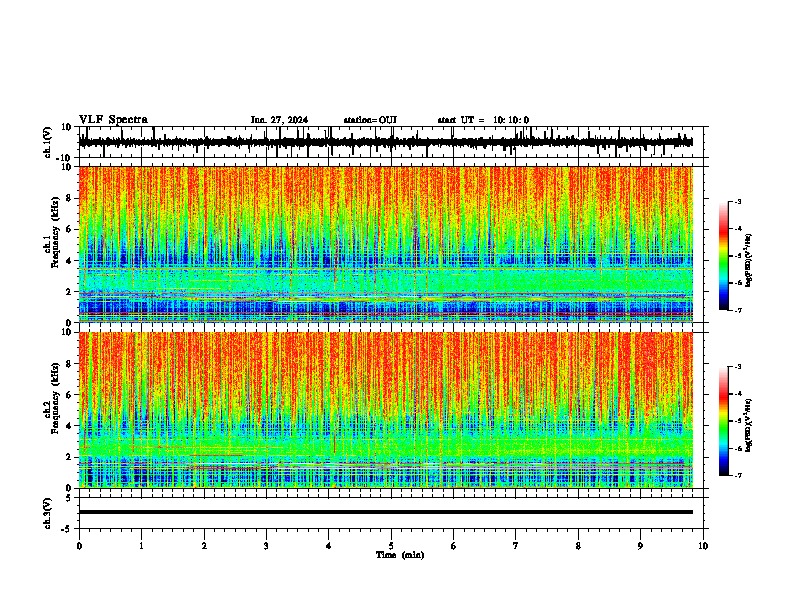Click the -3 label on ch.1 colorbar

coord(737,201)
